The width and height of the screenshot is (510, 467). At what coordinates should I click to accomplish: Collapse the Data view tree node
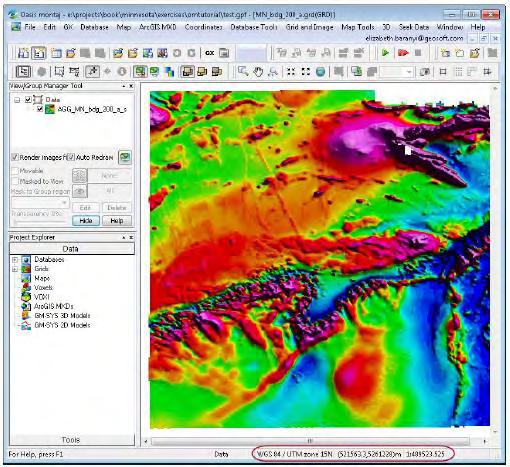17,100
